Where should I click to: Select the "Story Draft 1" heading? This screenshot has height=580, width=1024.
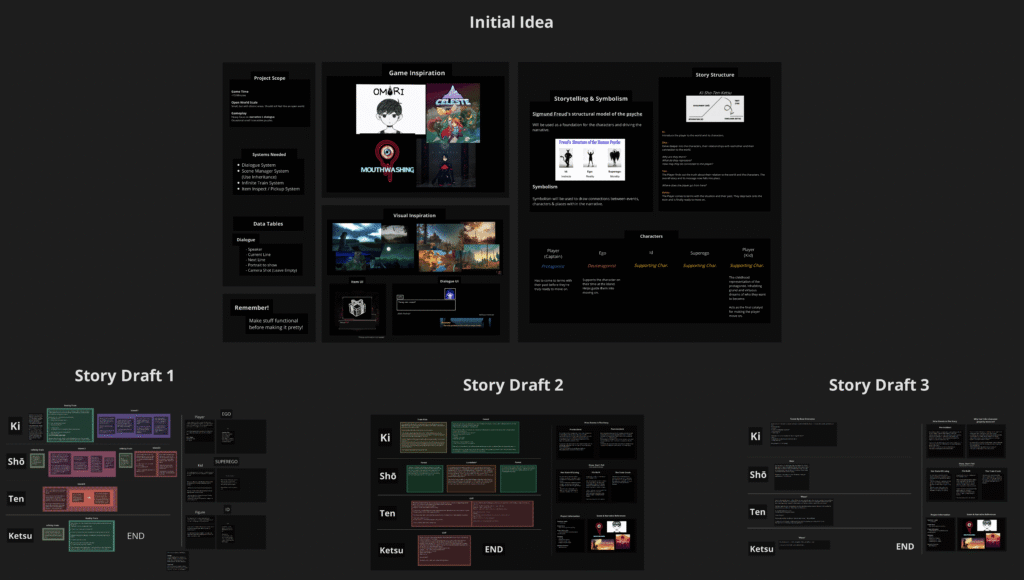tap(124, 376)
